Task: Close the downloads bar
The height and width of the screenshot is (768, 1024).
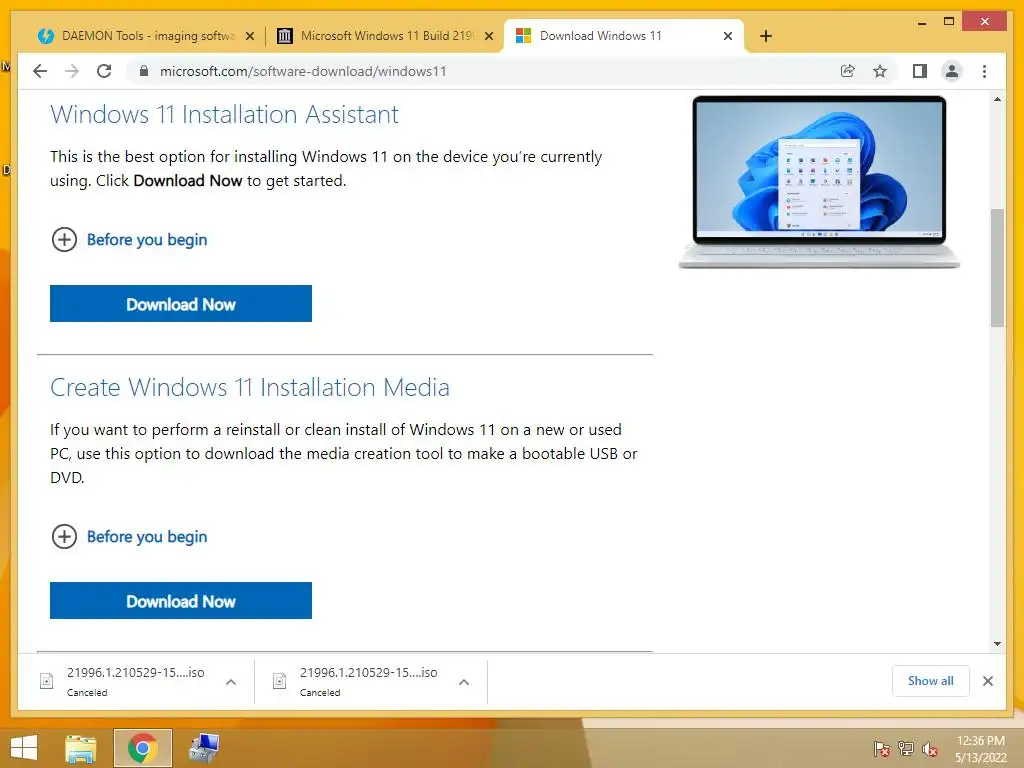Action: [987, 681]
